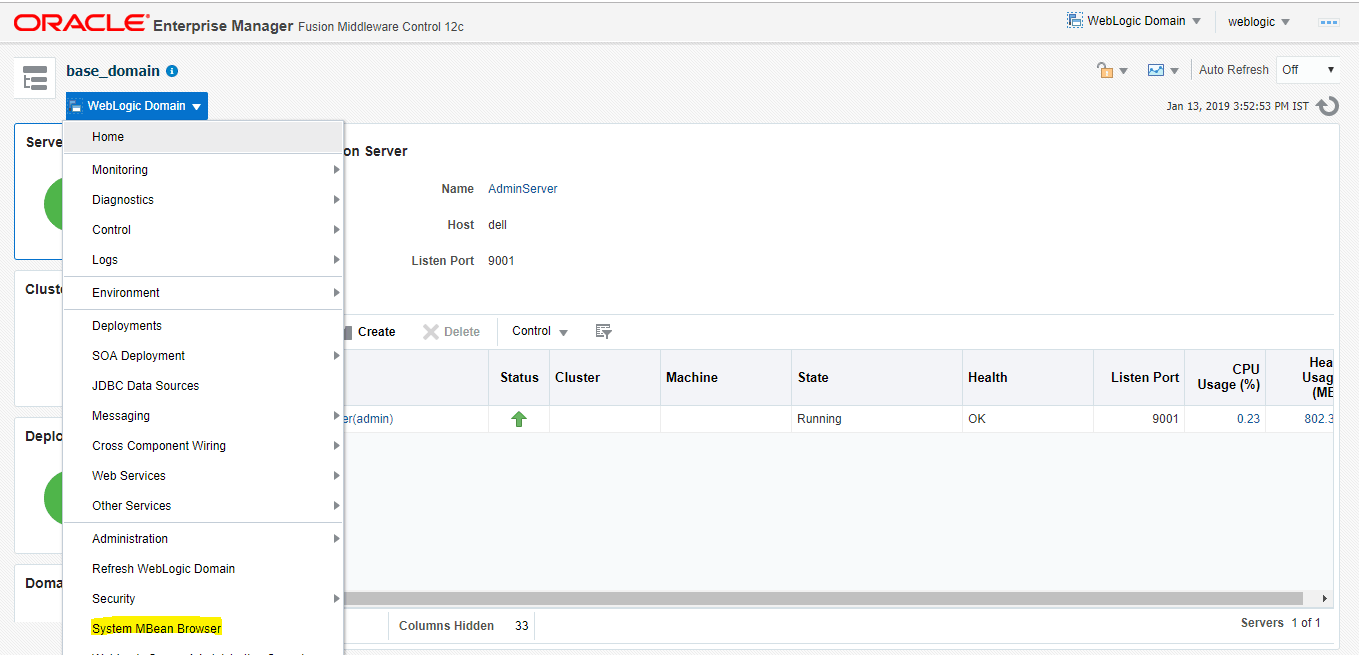
Task: Open the target navigation tree icon
Action: (x=35, y=78)
